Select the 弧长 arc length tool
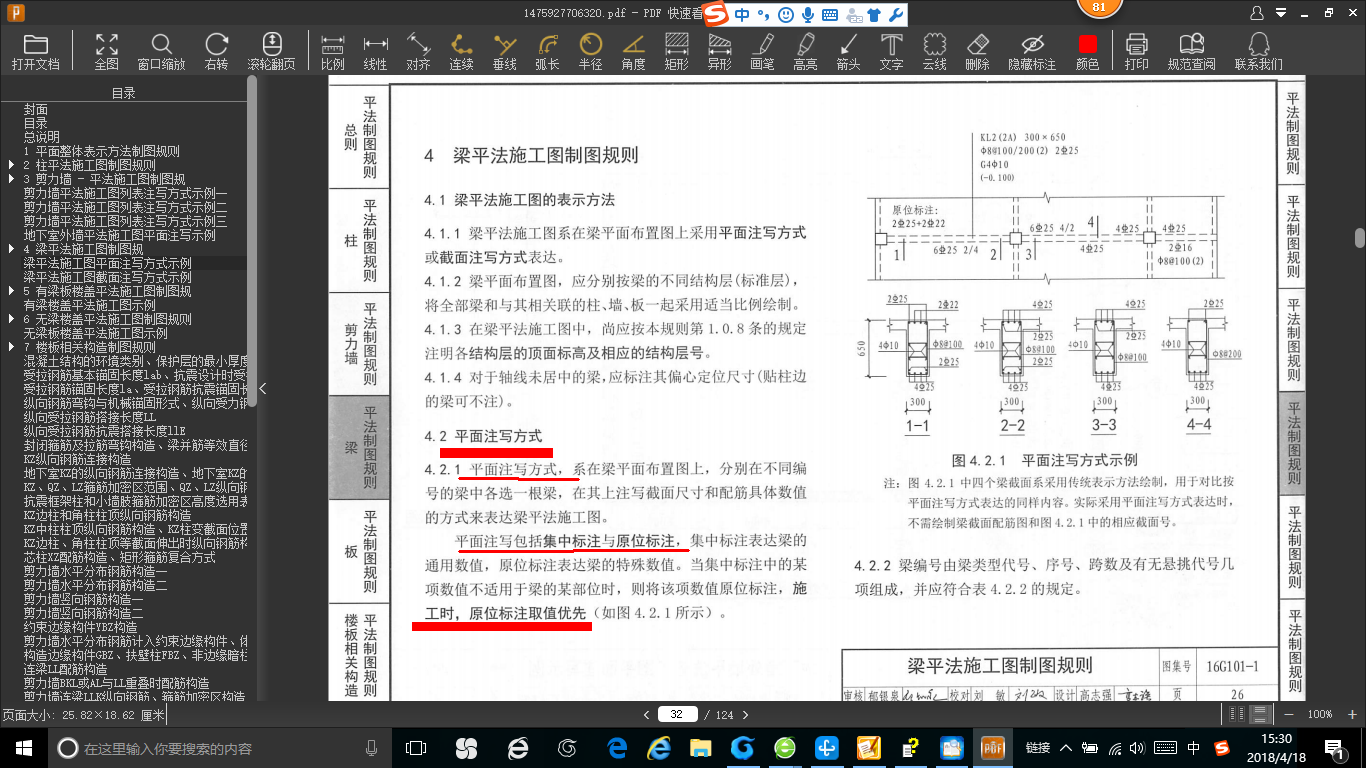 pyautogui.click(x=547, y=52)
